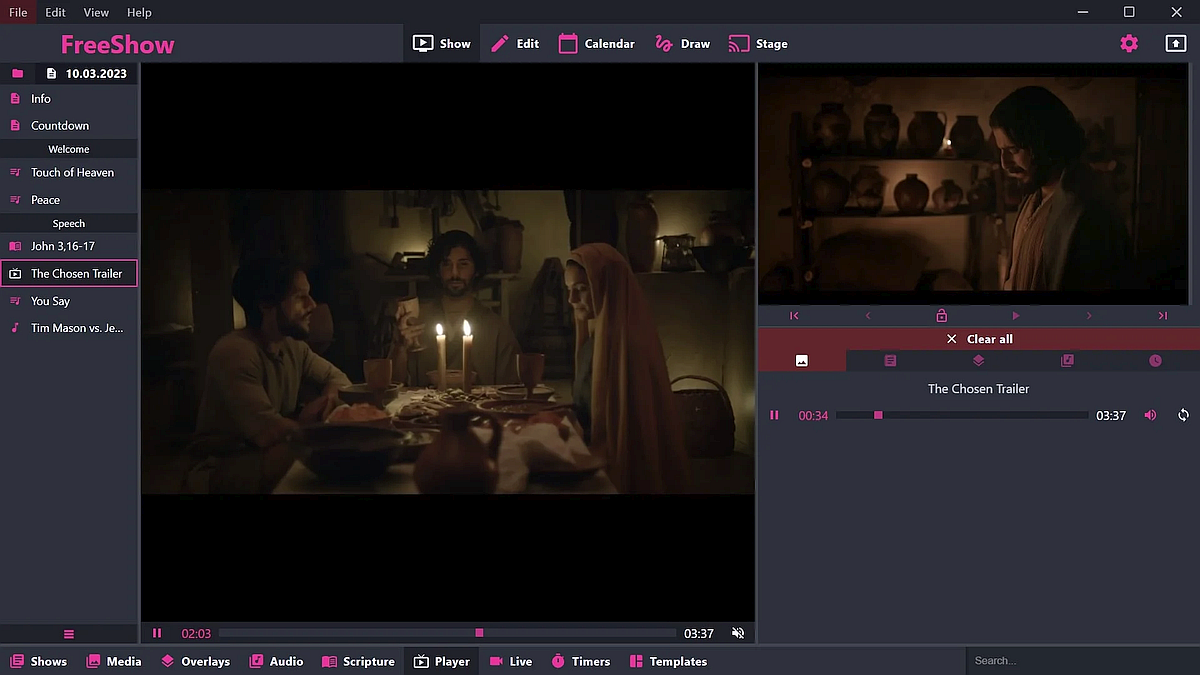Select the Player drawer tab
This screenshot has height=675, width=1200.
click(x=441, y=661)
